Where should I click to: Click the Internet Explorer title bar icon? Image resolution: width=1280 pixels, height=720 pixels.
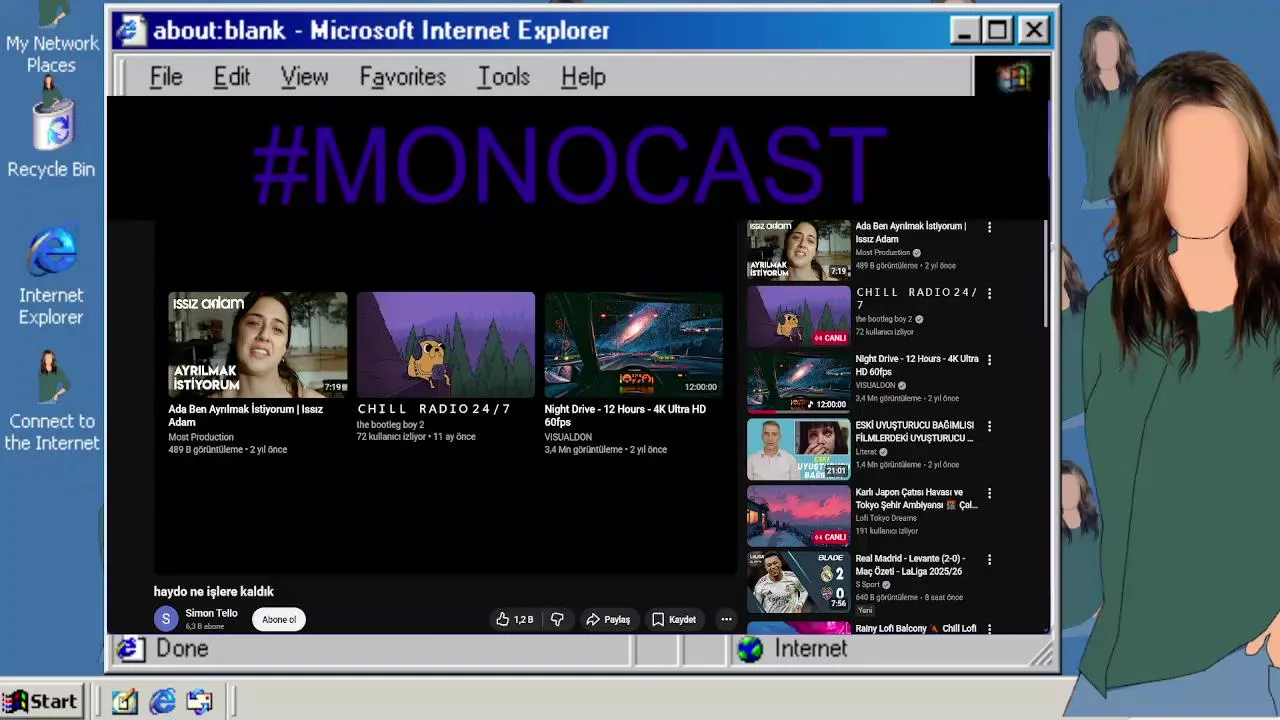(129, 31)
